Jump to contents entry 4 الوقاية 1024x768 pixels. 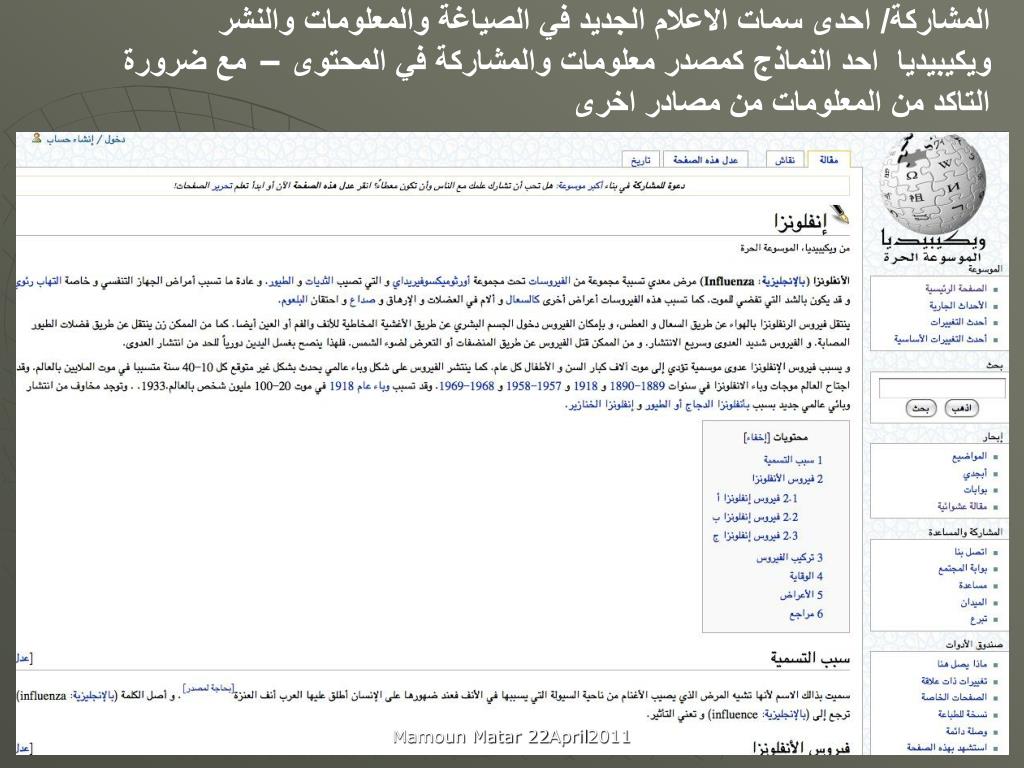click(x=806, y=576)
